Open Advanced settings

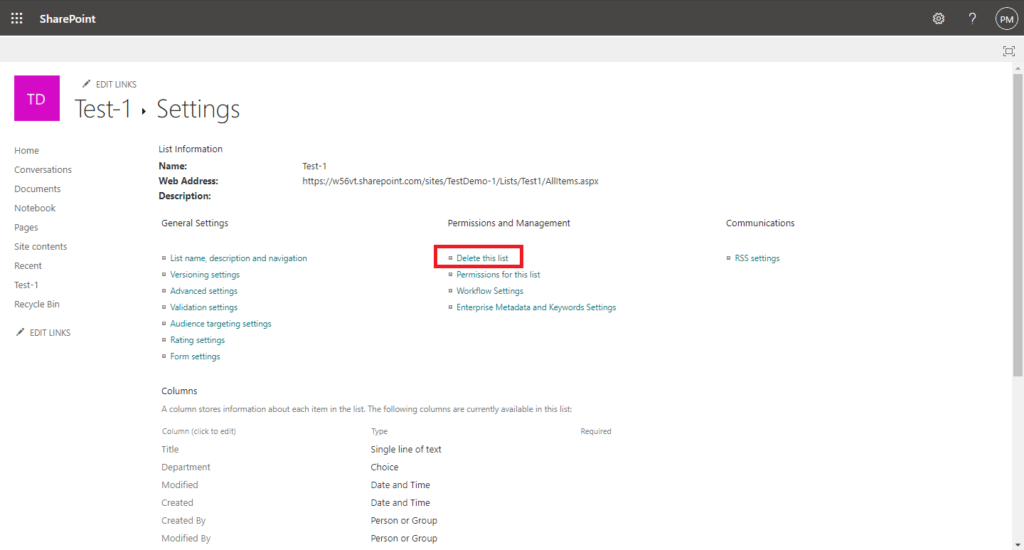click(204, 291)
